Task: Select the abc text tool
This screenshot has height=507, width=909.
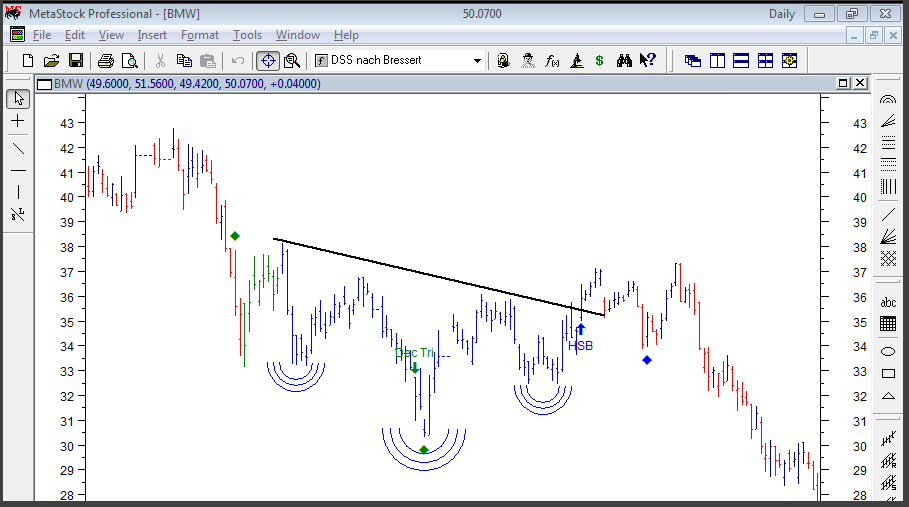Action: click(888, 302)
